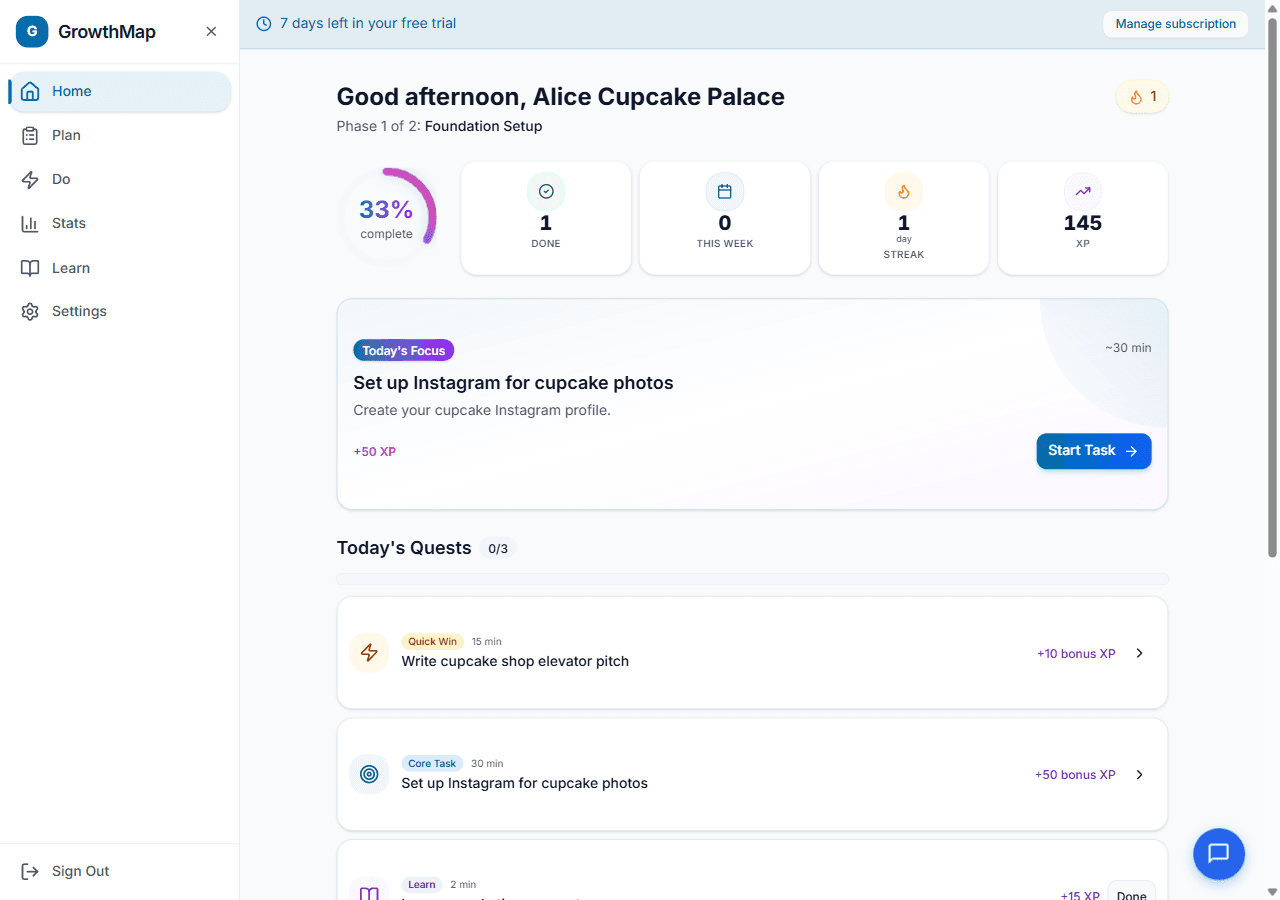The width and height of the screenshot is (1280, 900).
Task: Open the Home section
Action: (120, 91)
